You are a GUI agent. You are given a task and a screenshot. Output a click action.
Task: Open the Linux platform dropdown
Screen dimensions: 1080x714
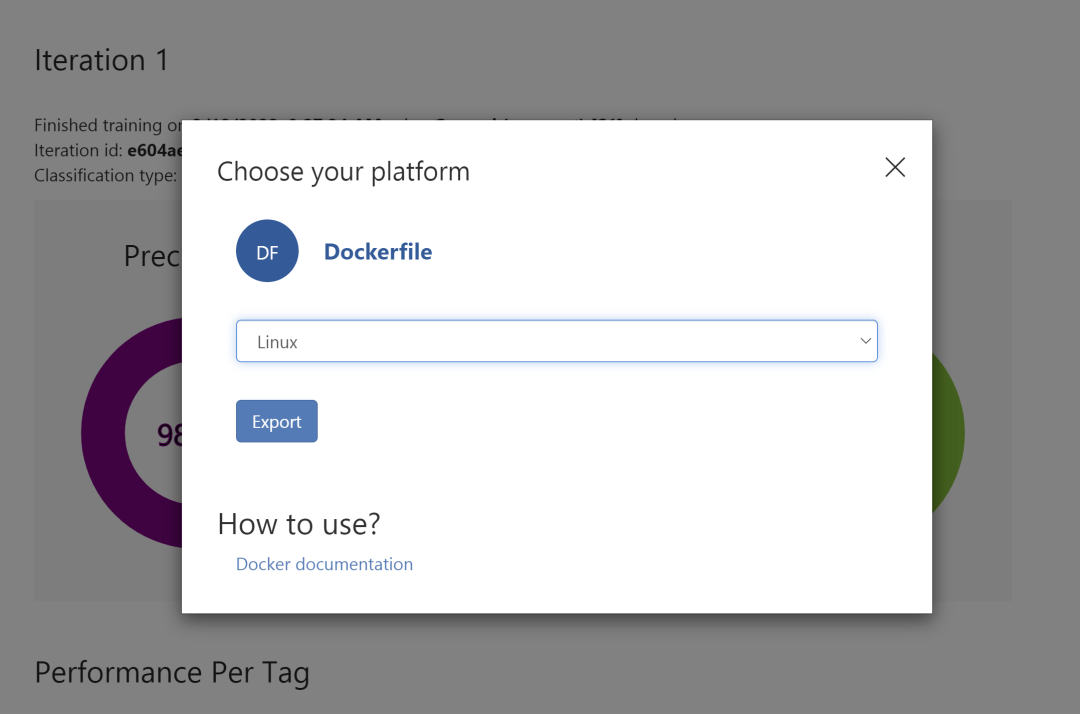click(x=556, y=341)
